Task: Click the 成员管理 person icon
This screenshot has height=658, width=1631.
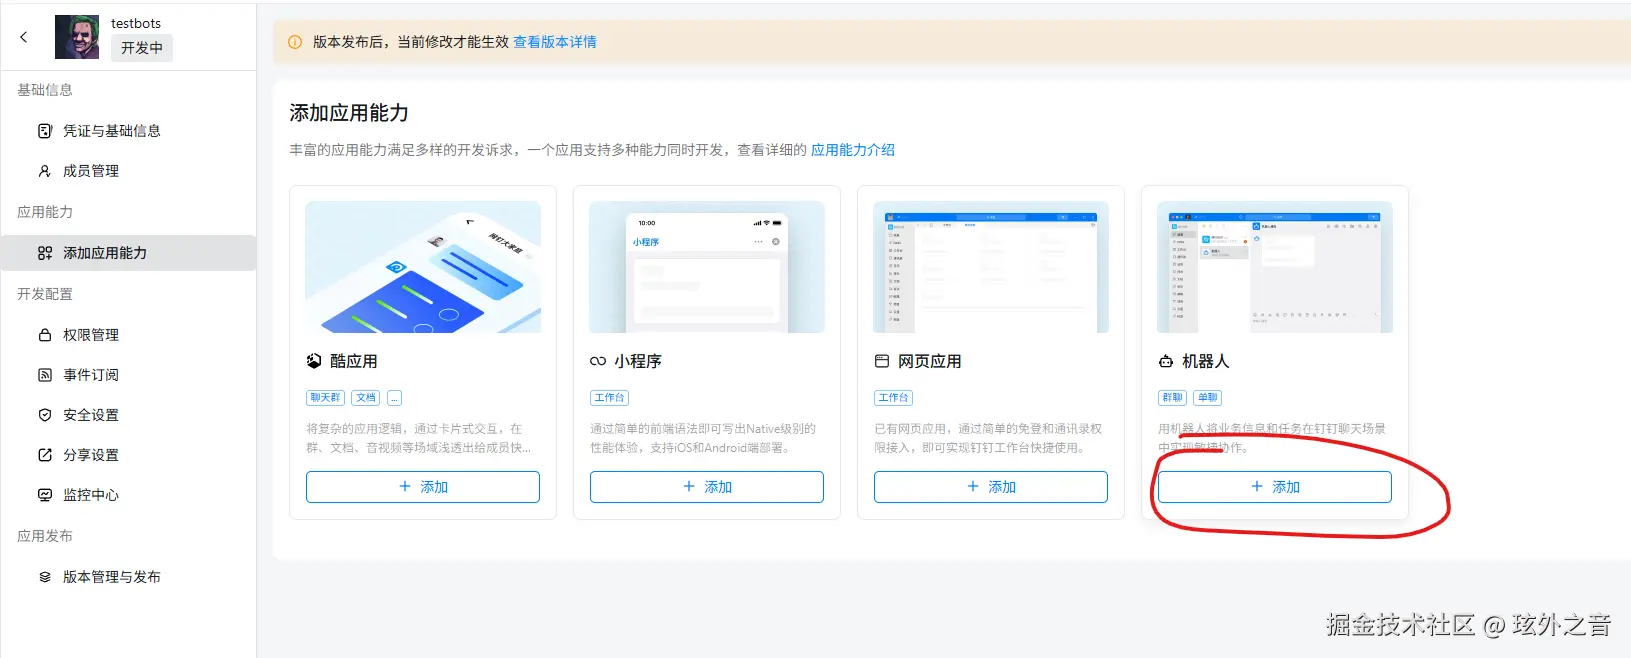Action: 45,171
